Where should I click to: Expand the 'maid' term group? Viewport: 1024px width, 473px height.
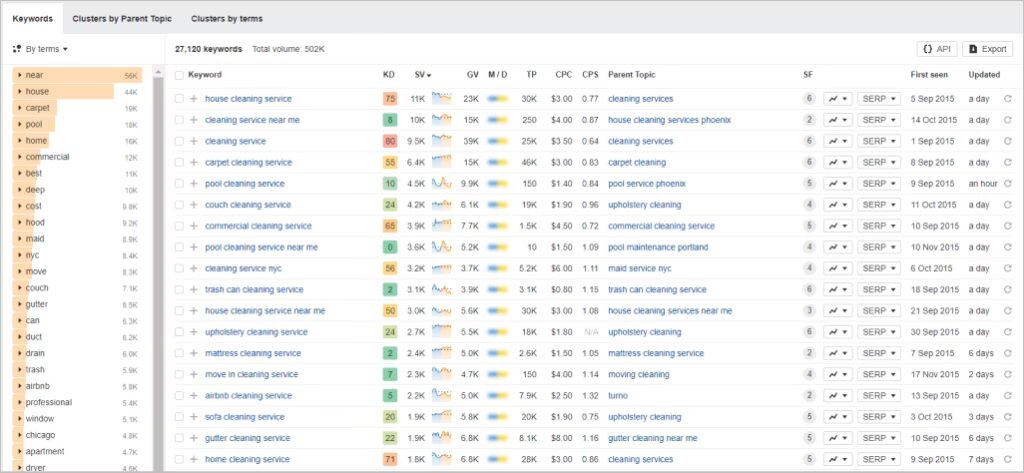[20, 239]
